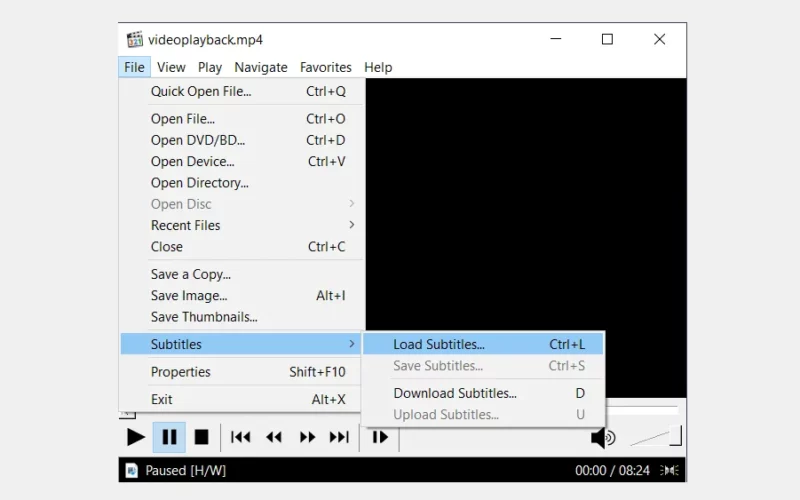Click the 00:00 / 08:24 time display
Screen dimensions: 800x500
tap(612, 470)
